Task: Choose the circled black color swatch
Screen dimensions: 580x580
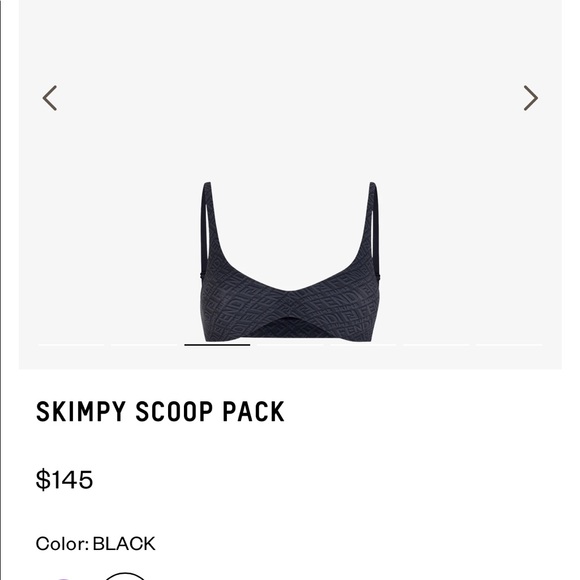Action: [125, 576]
